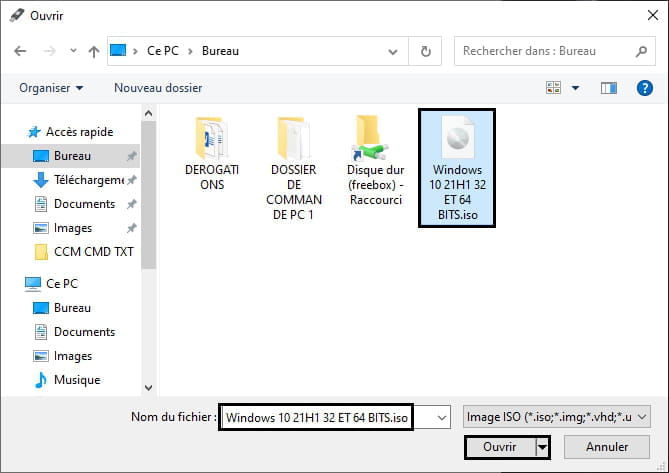Select Disque dur (freebox) shortcut
The height and width of the screenshot is (473, 669).
click(375, 160)
